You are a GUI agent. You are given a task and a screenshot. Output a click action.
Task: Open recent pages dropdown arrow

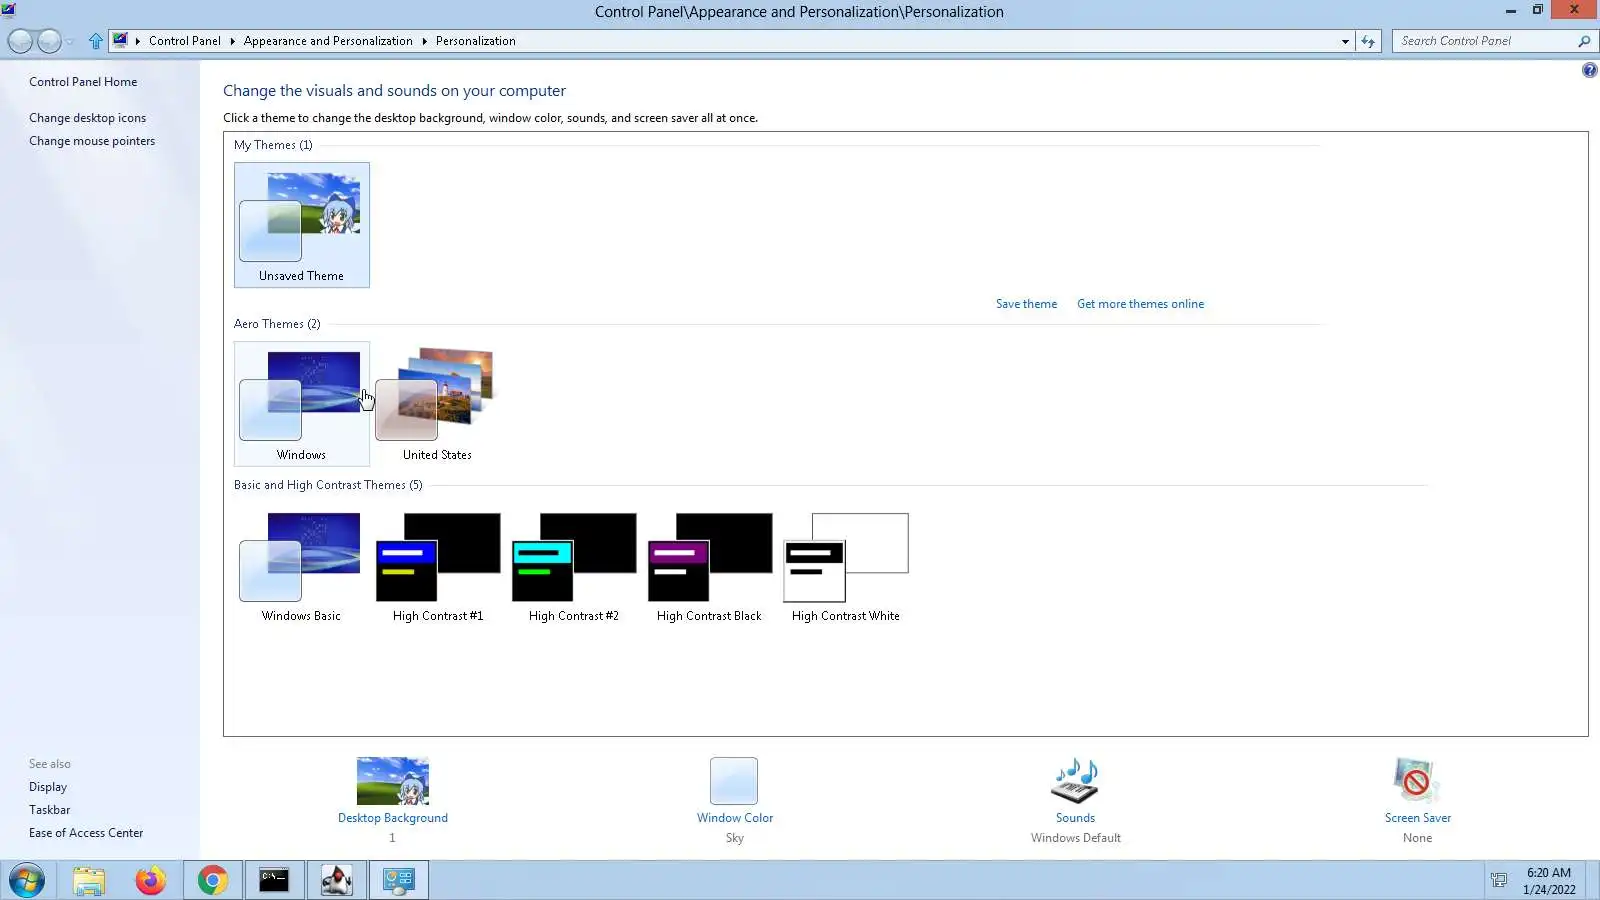[69, 42]
